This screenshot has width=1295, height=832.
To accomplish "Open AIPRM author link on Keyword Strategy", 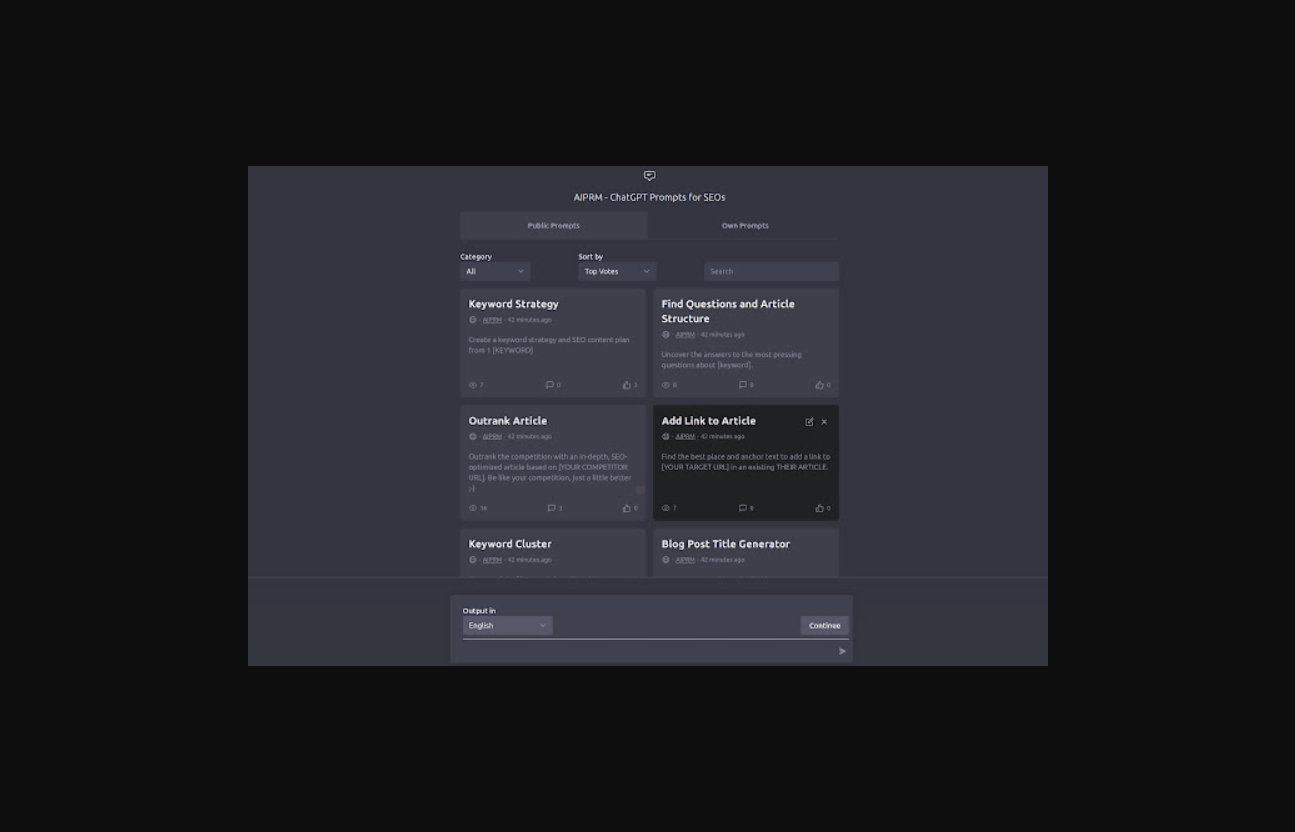I will point(492,320).
